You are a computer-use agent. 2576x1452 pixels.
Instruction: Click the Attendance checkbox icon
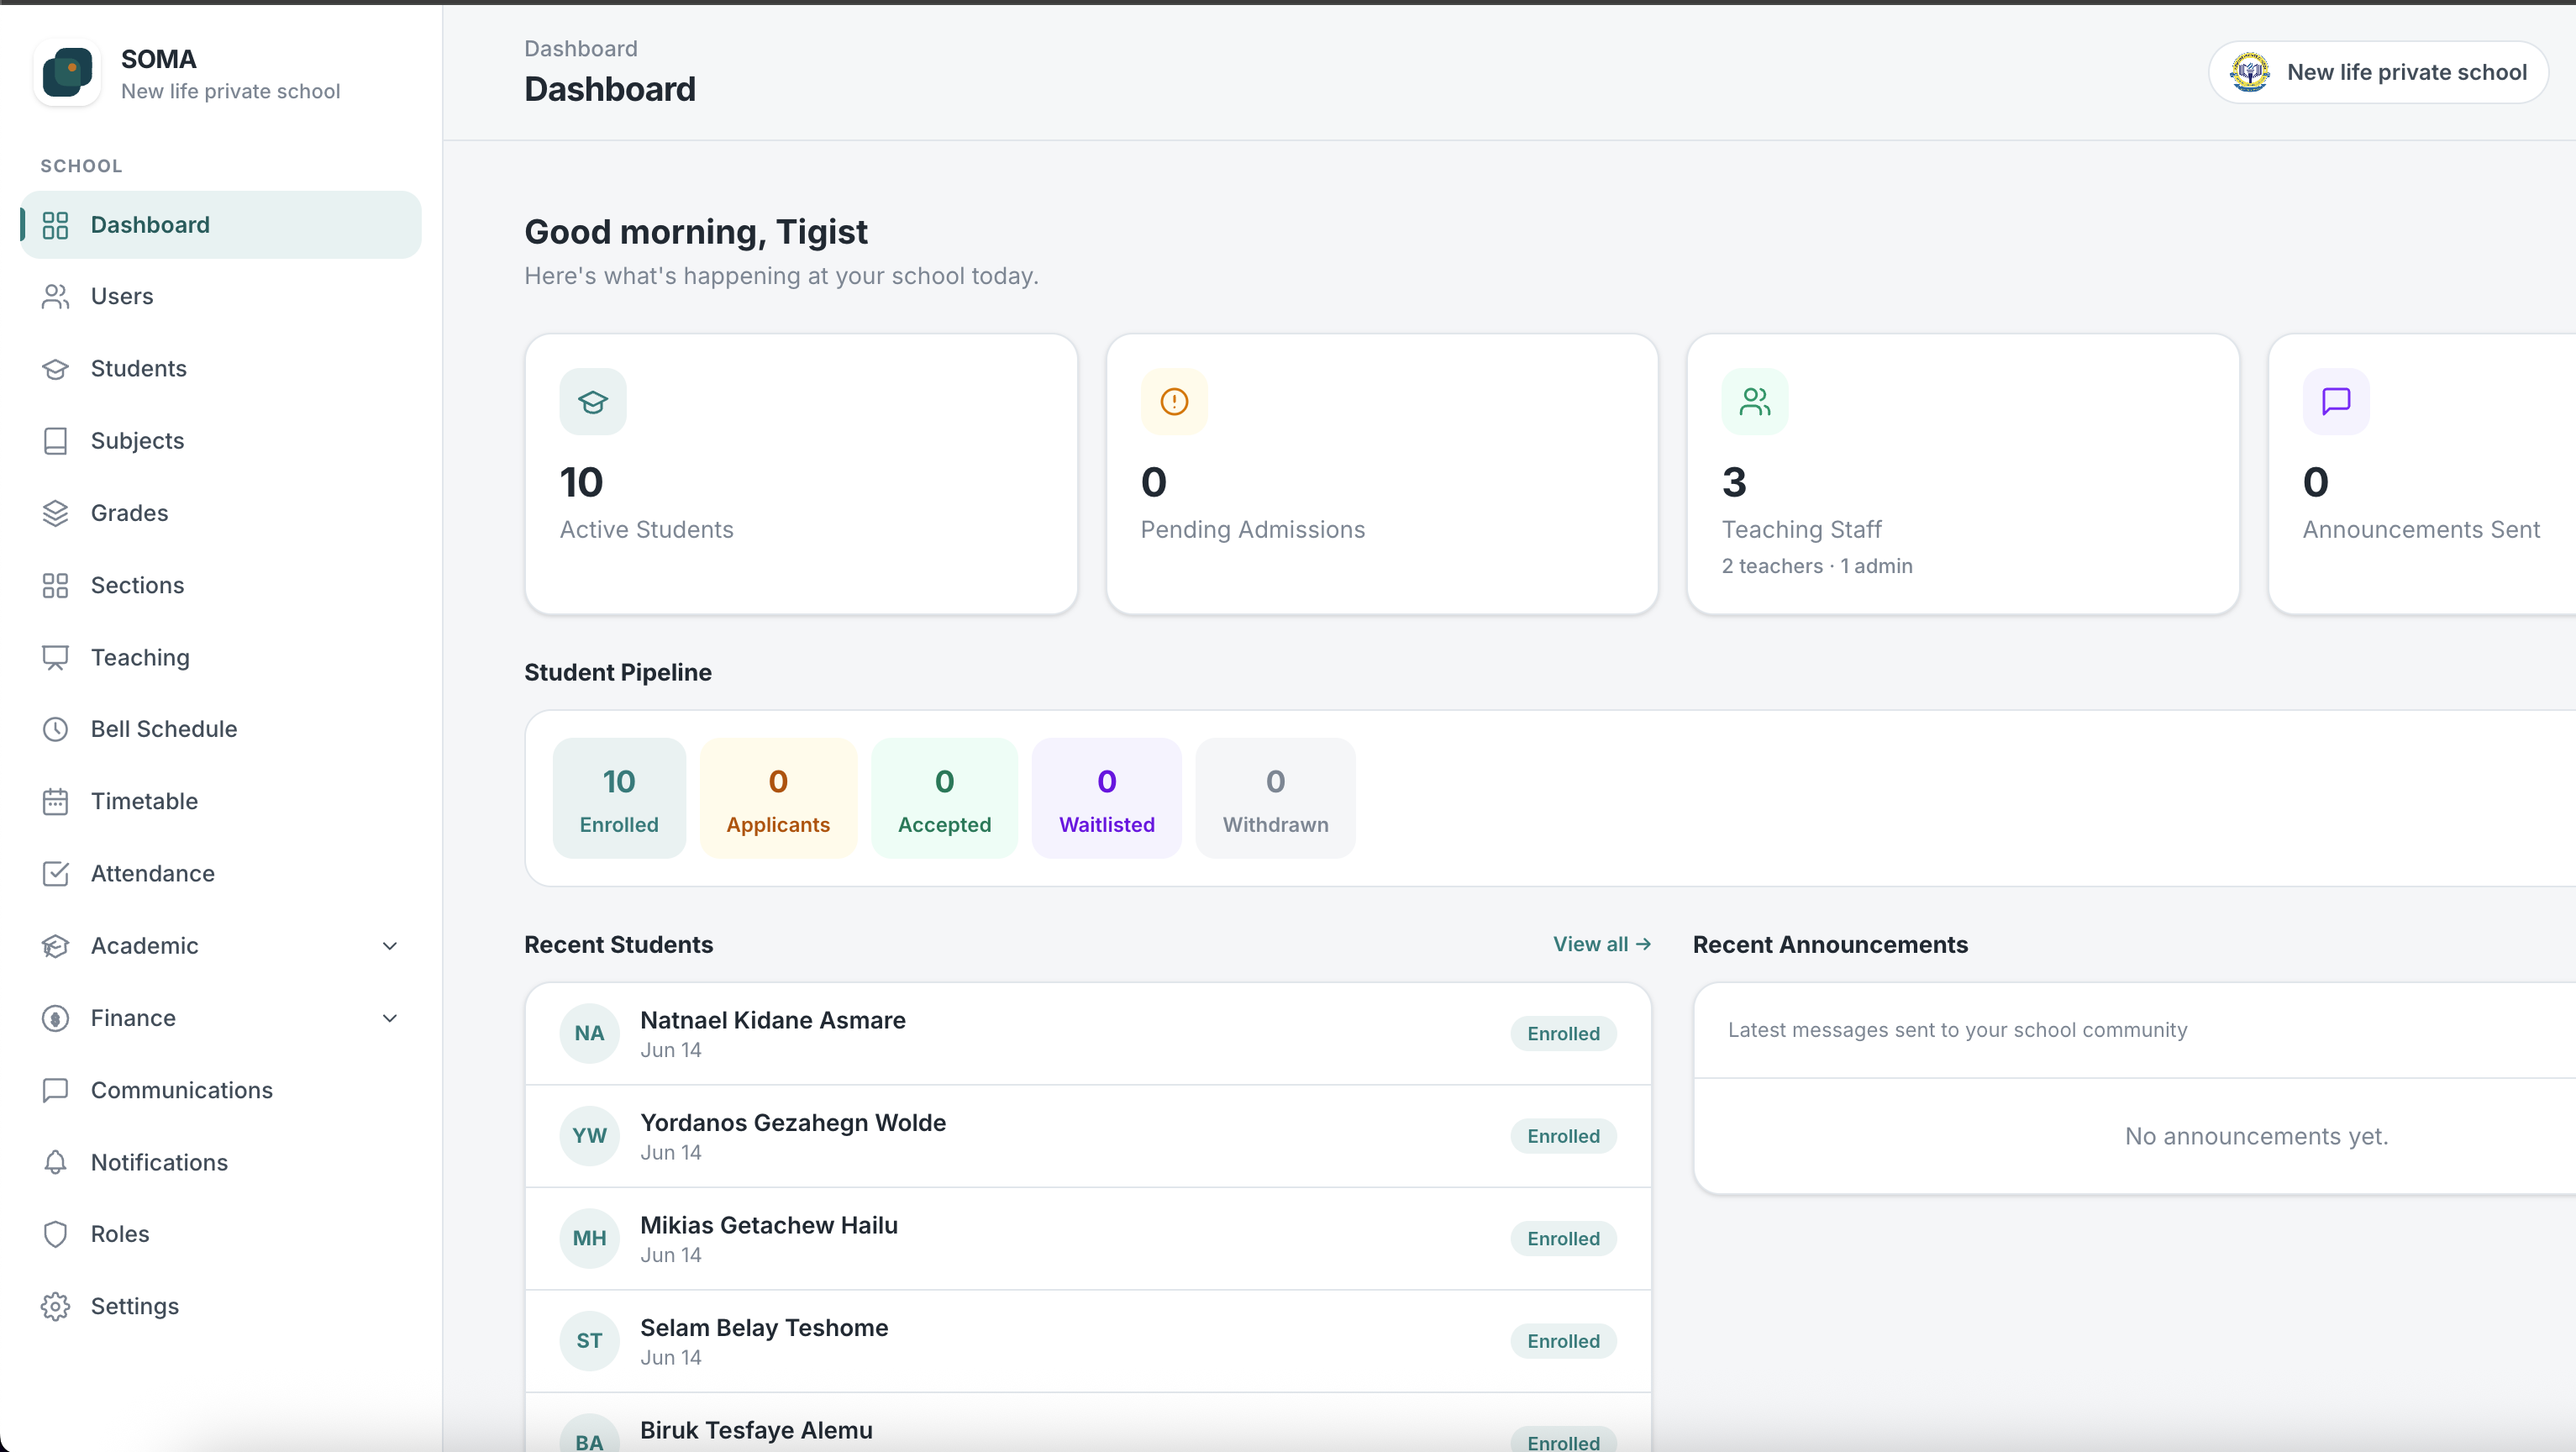point(55,874)
